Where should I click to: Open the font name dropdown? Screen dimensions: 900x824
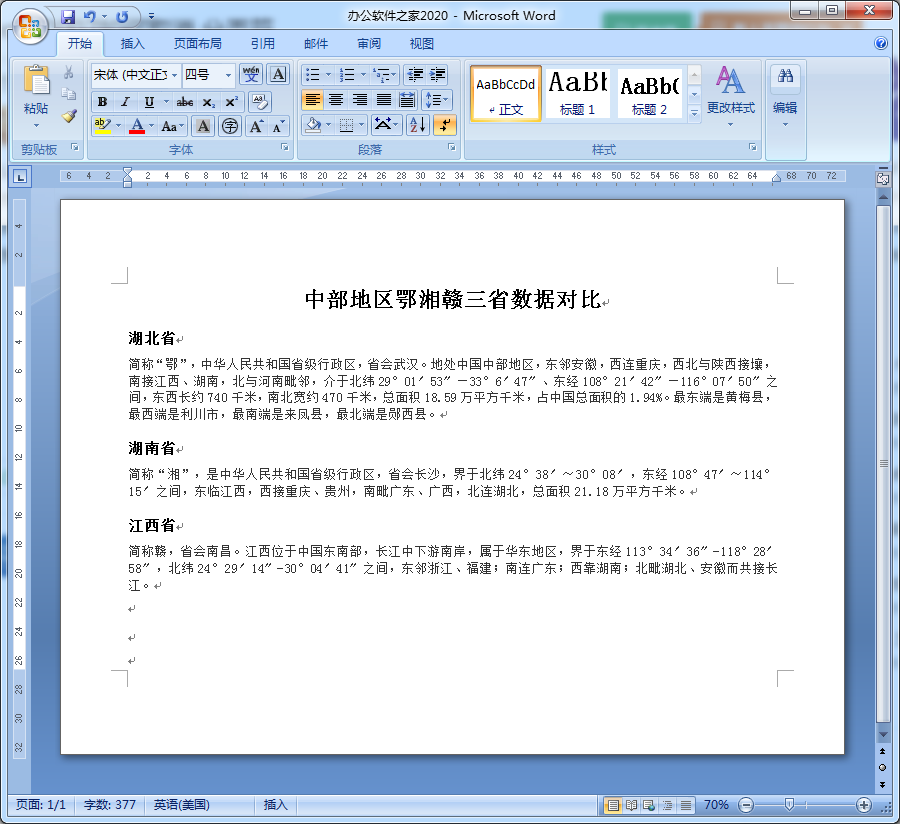point(174,75)
